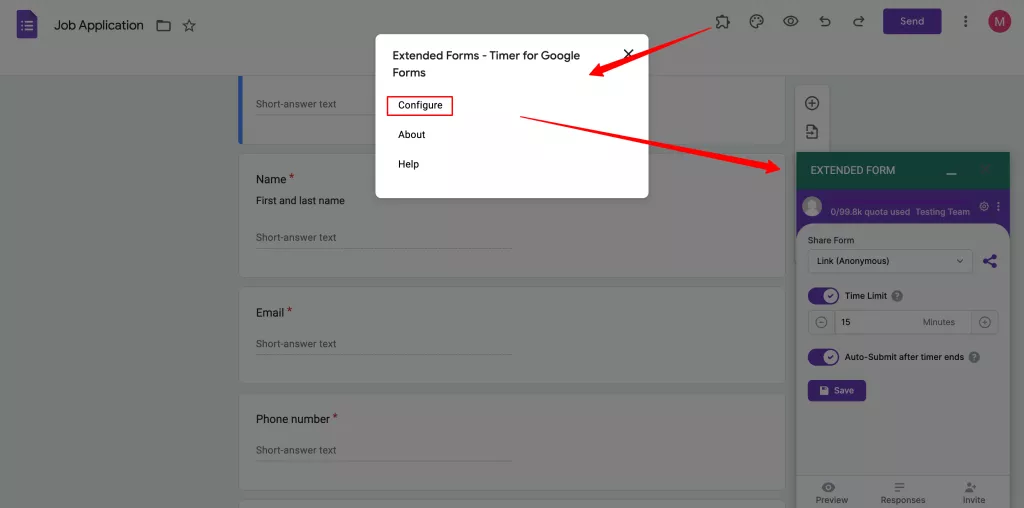The width and height of the screenshot is (1024, 508).
Task: Import questions icon in side toolbar
Action: pyautogui.click(x=812, y=132)
